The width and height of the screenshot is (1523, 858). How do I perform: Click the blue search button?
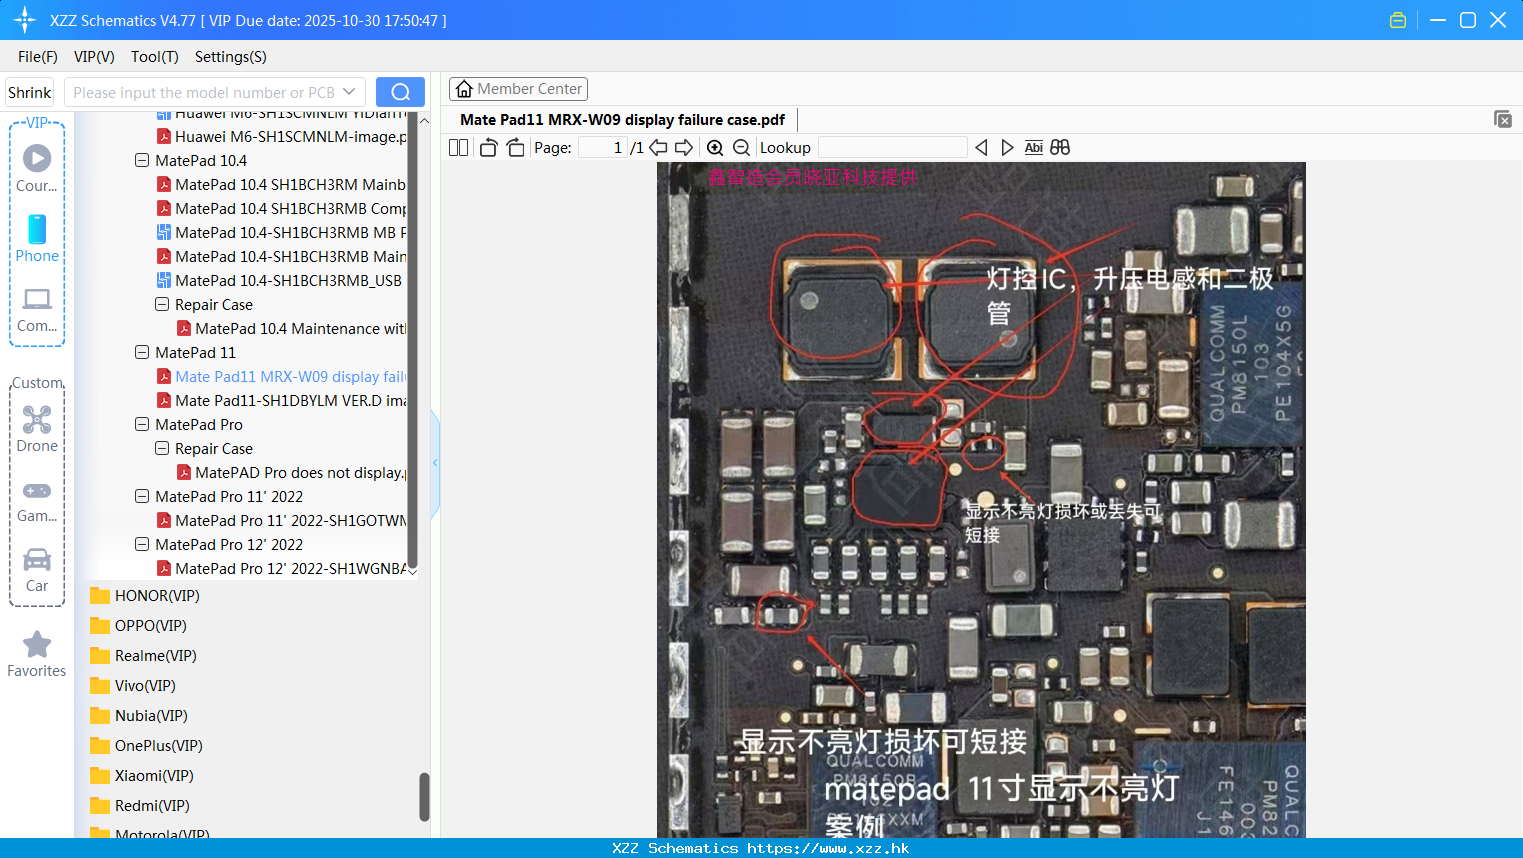[400, 92]
